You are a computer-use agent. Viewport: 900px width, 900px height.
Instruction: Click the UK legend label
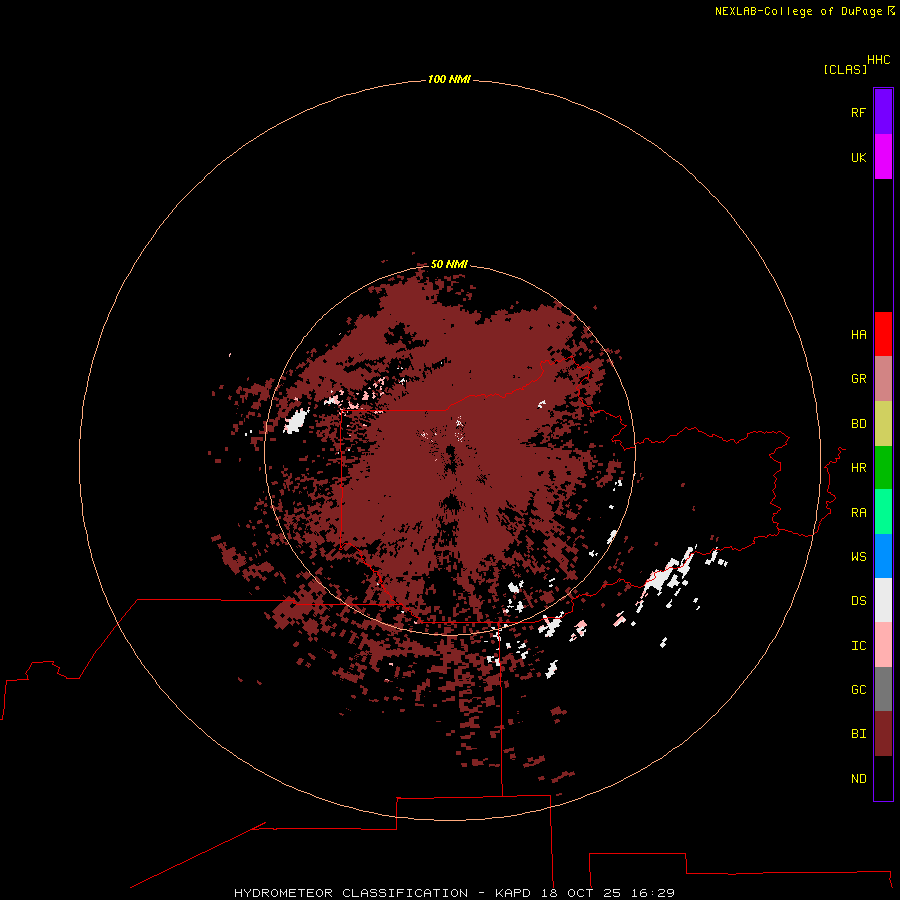[x=858, y=157]
